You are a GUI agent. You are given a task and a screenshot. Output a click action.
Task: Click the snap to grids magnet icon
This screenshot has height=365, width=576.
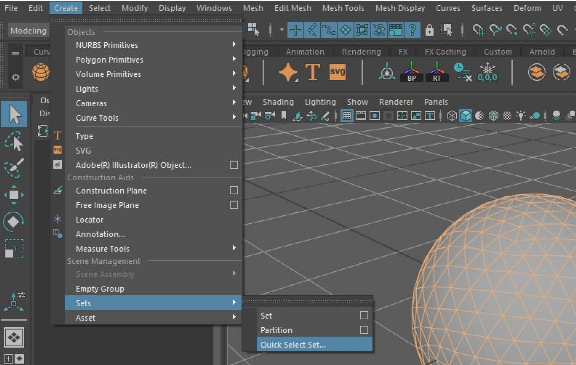pos(479,30)
